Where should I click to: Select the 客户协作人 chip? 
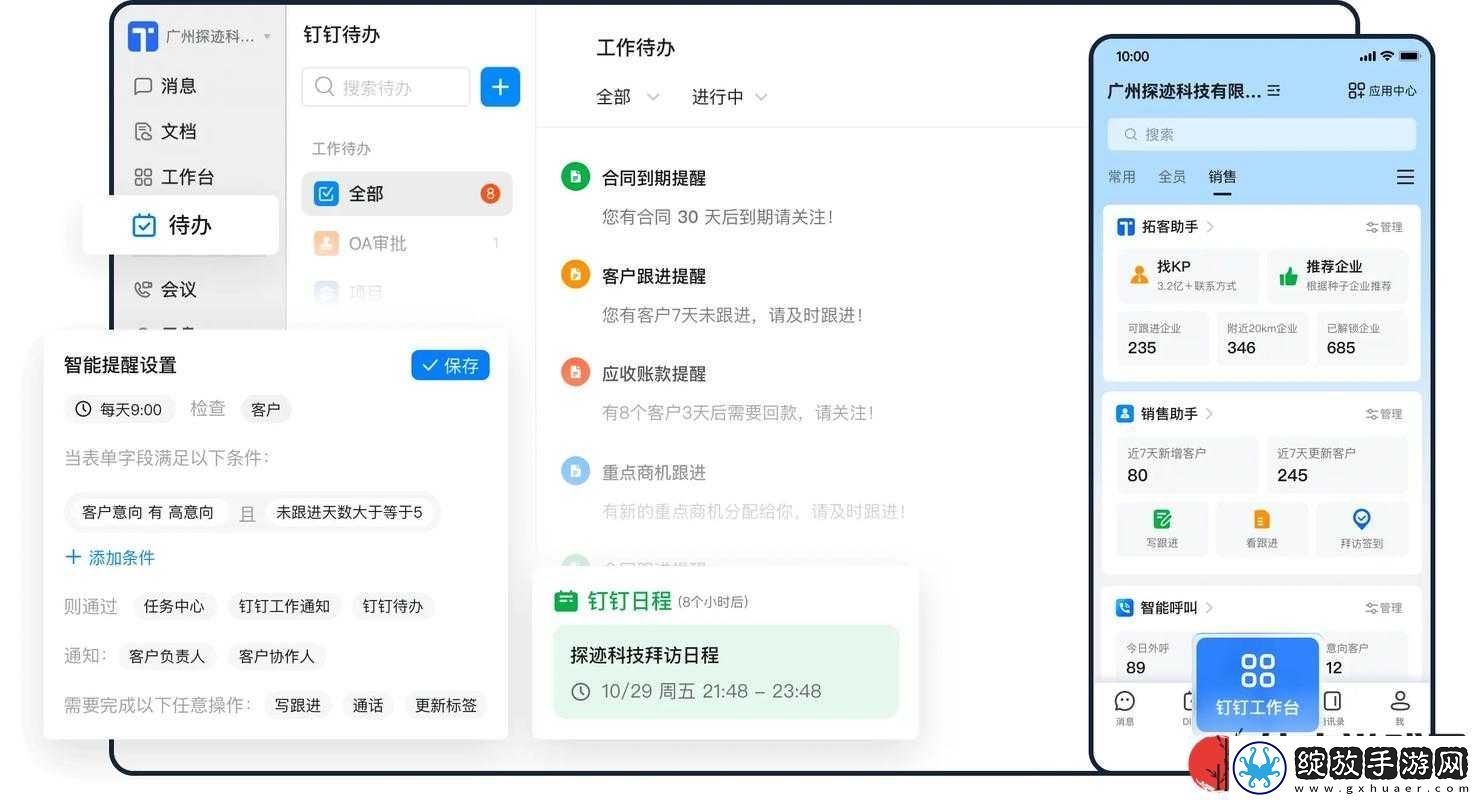click(277, 656)
